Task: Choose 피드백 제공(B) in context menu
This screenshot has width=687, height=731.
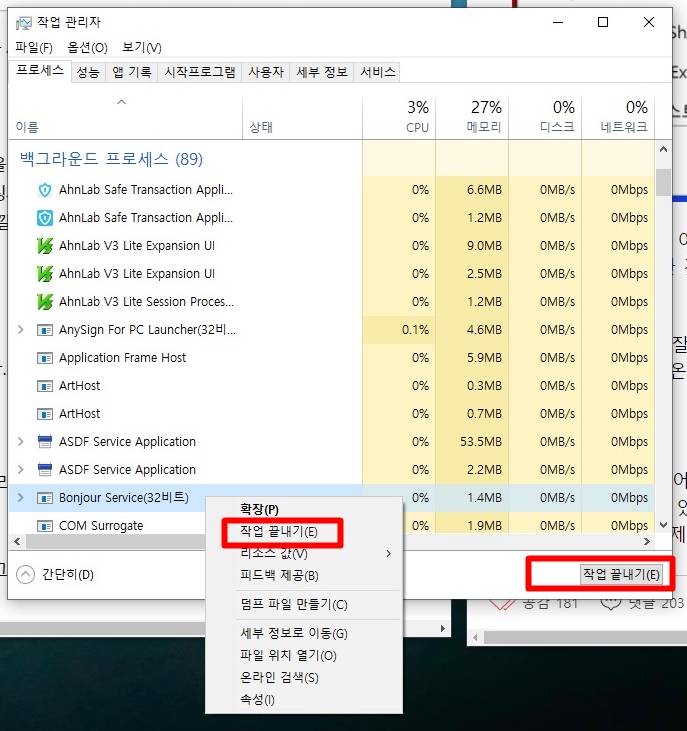Action: pos(279,575)
